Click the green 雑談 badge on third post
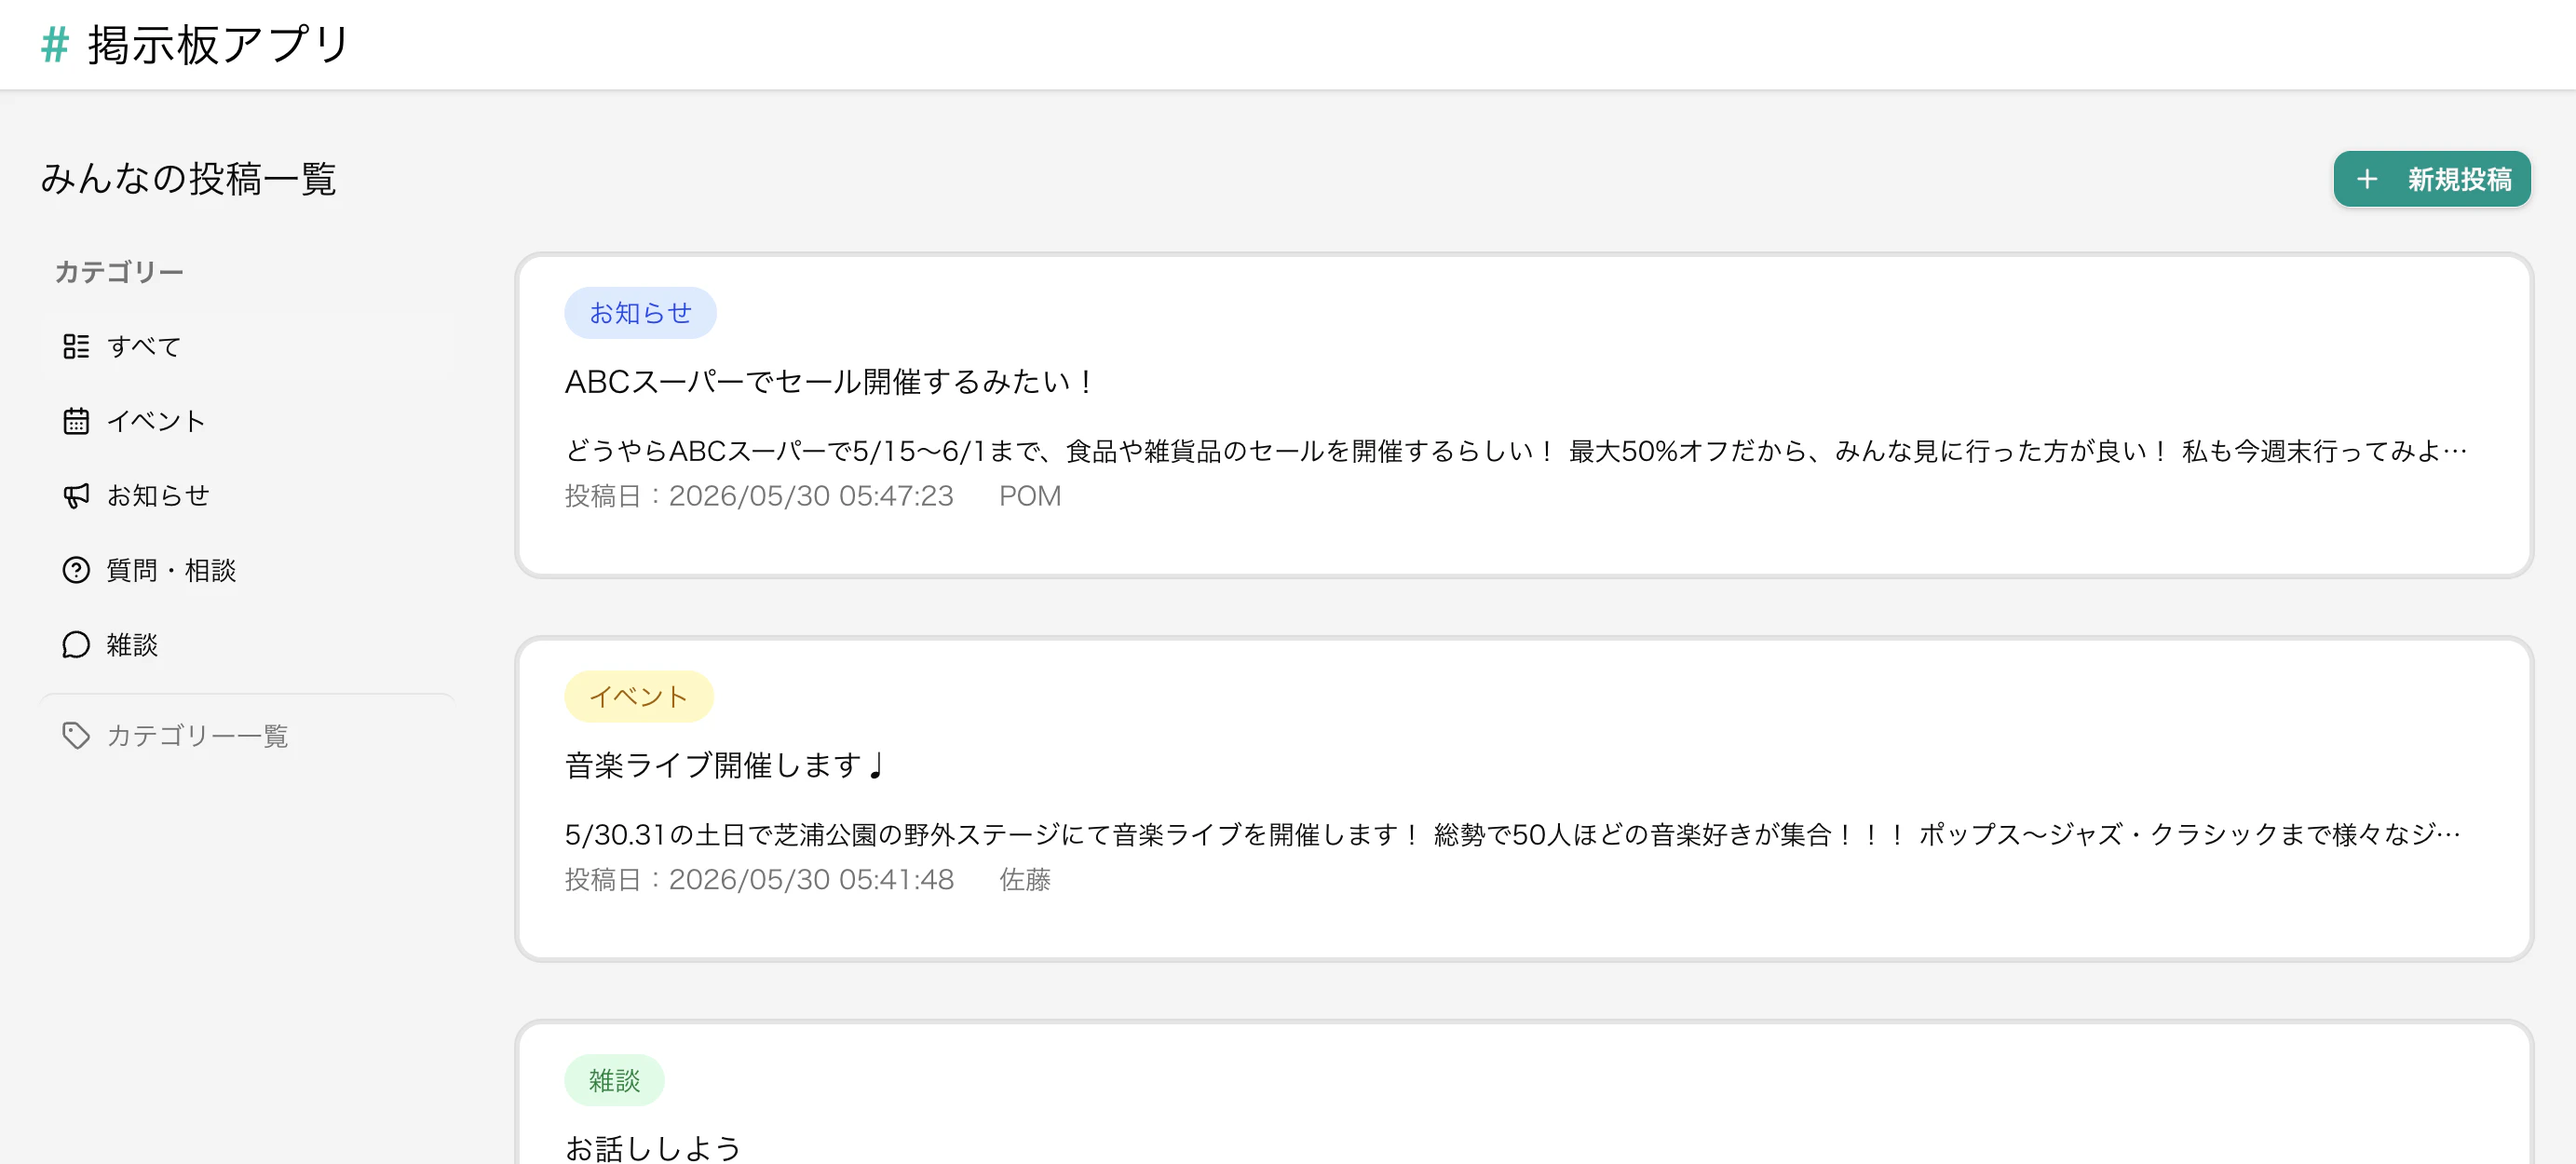The image size is (2576, 1164). pyautogui.click(x=614, y=1081)
